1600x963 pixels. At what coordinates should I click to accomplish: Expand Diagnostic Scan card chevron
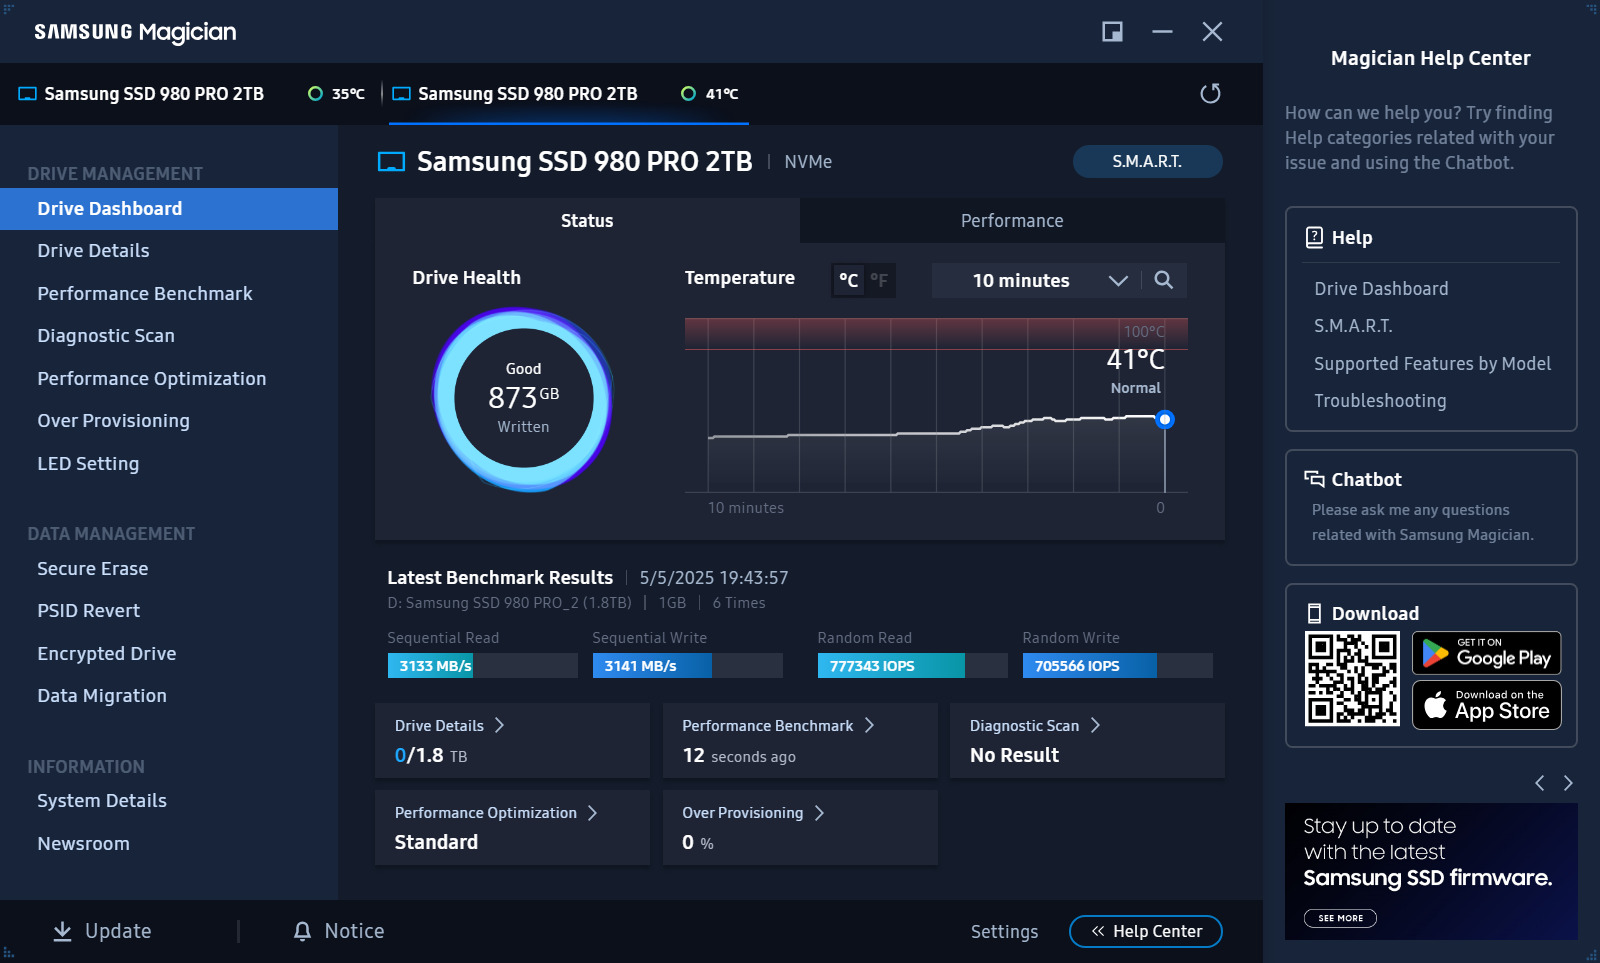pyautogui.click(x=1095, y=725)
